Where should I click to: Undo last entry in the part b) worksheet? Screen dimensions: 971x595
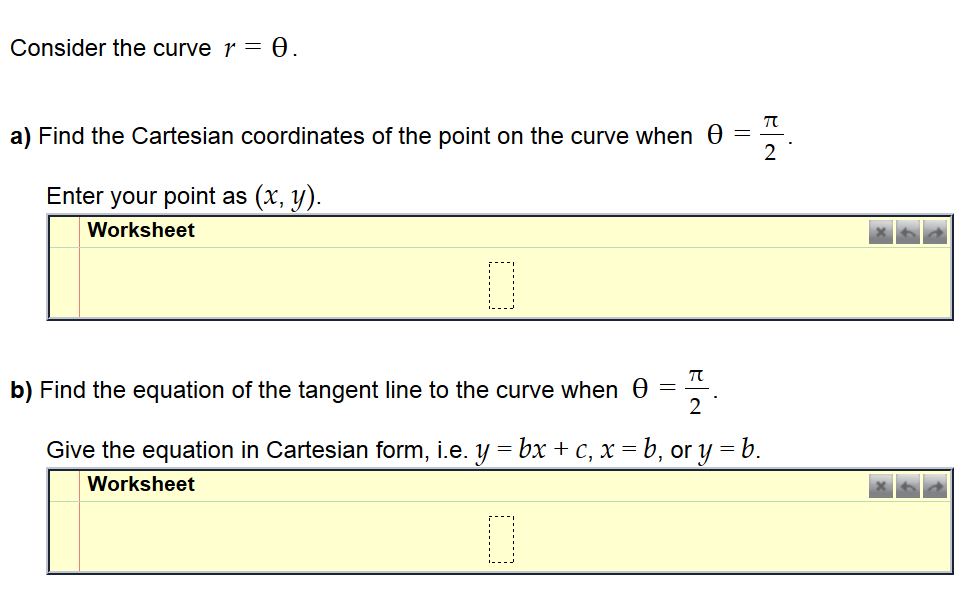click(908, 486)
